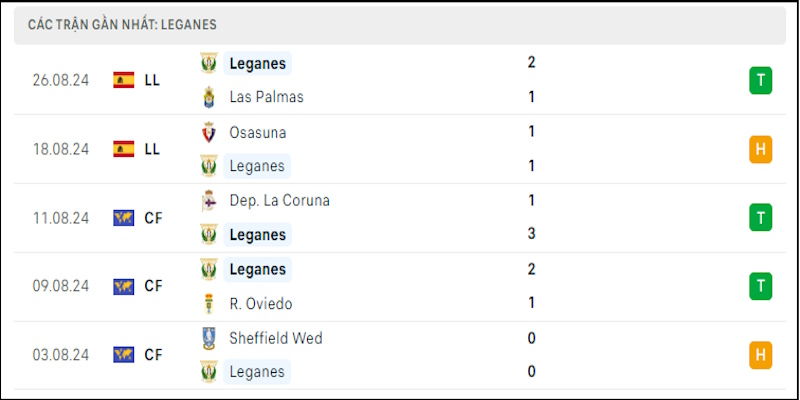Open the Osasuna team link
Viewport: 800px width, 400px height.
pos(258,133)
